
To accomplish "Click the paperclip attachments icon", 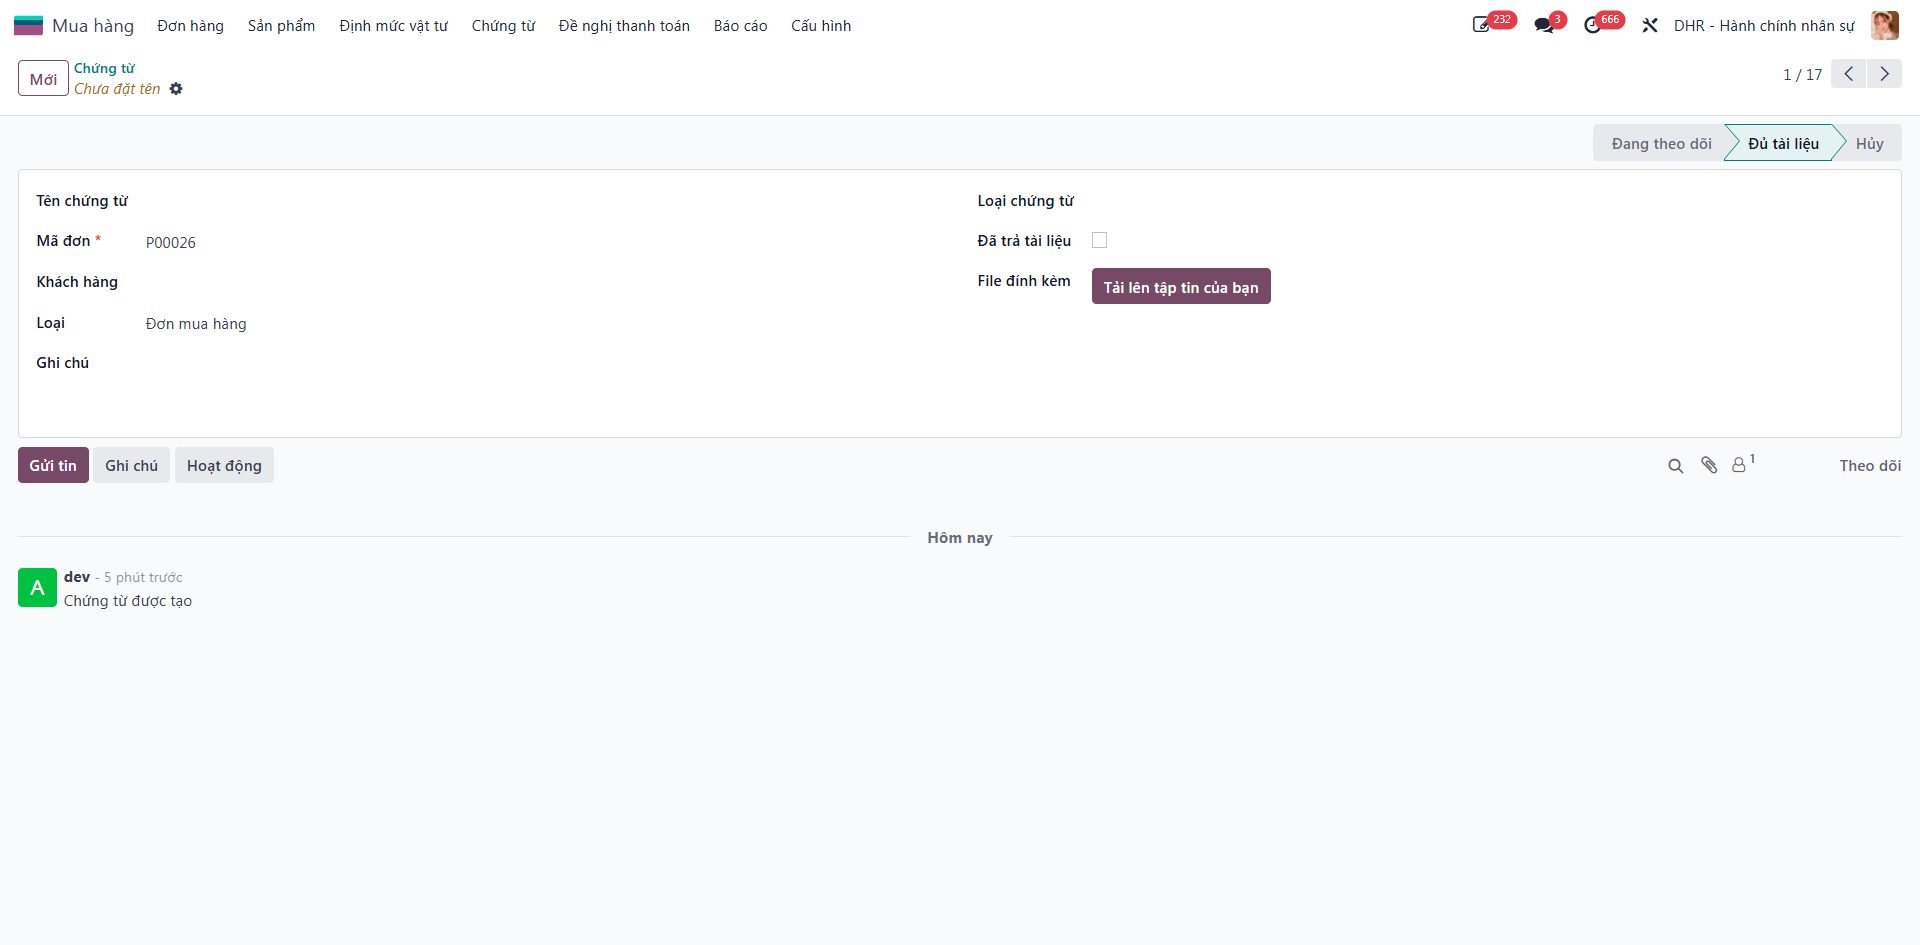I will pyautogui.click(x=1709, y=466).
